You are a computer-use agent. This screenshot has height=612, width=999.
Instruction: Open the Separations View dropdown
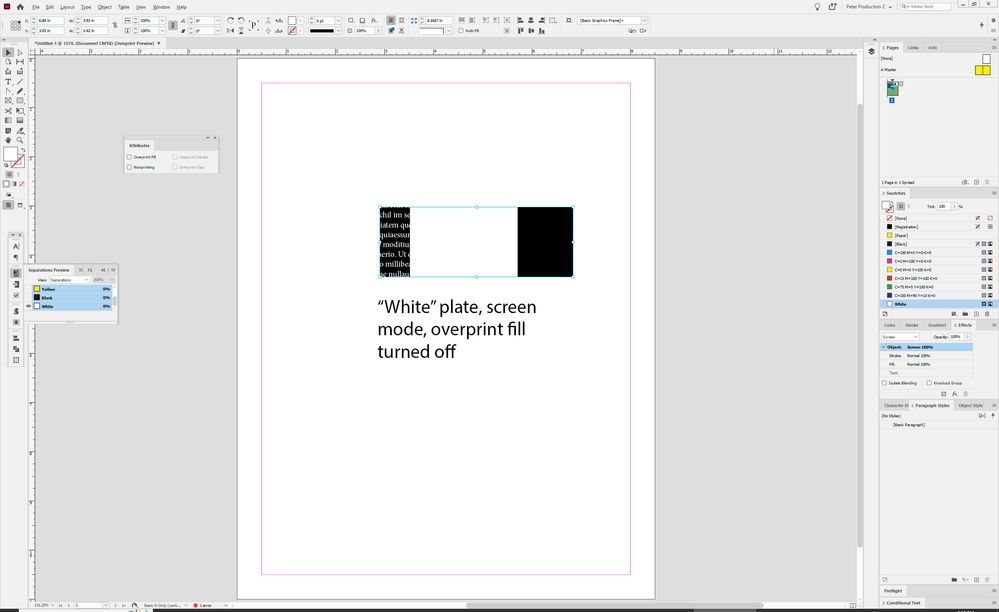[x=70, y=280]
